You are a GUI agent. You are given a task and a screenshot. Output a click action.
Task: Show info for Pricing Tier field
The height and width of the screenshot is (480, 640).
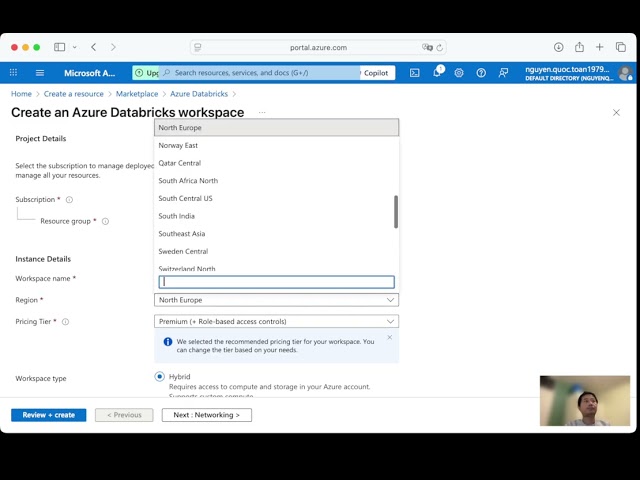tap(65, 322)
